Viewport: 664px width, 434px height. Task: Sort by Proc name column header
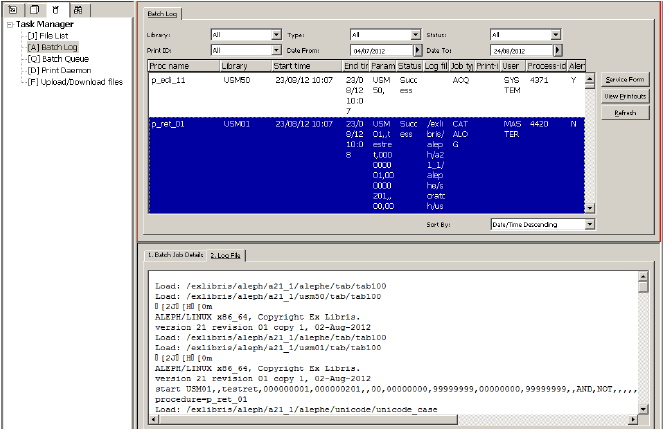point(184,66)
